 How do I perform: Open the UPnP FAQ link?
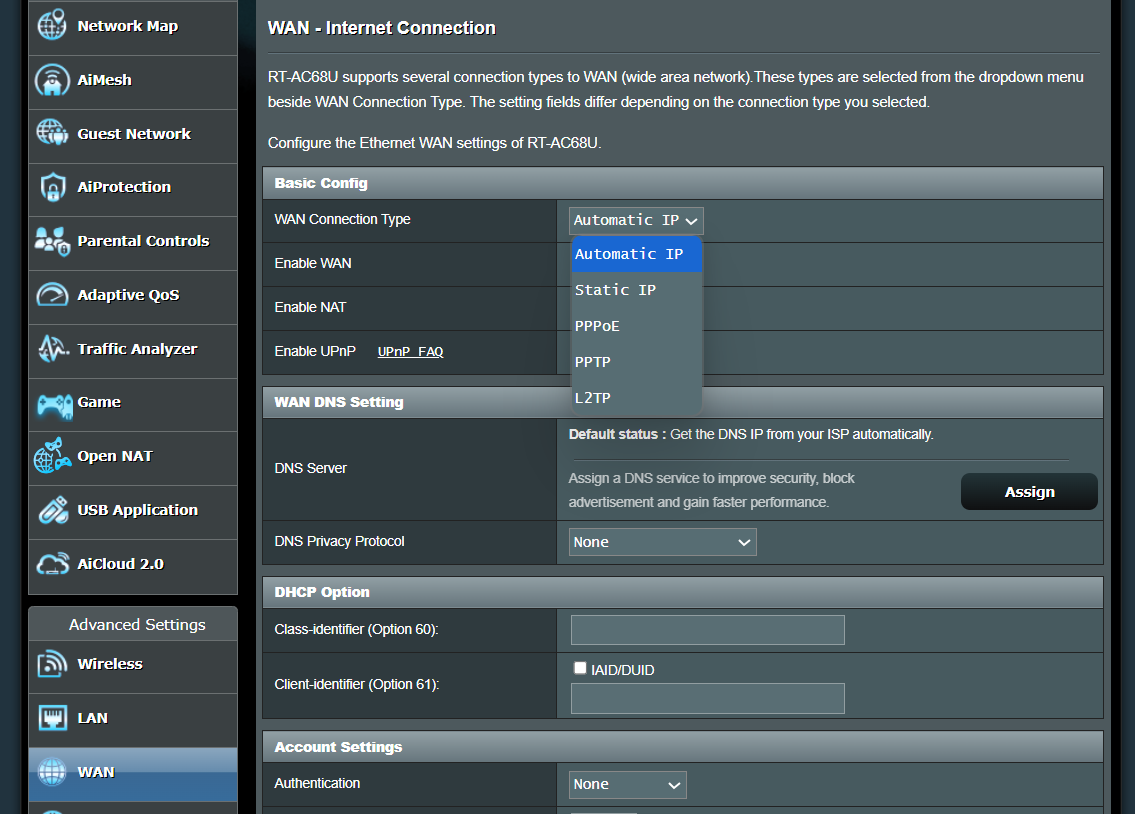click(x=410, y=352)
